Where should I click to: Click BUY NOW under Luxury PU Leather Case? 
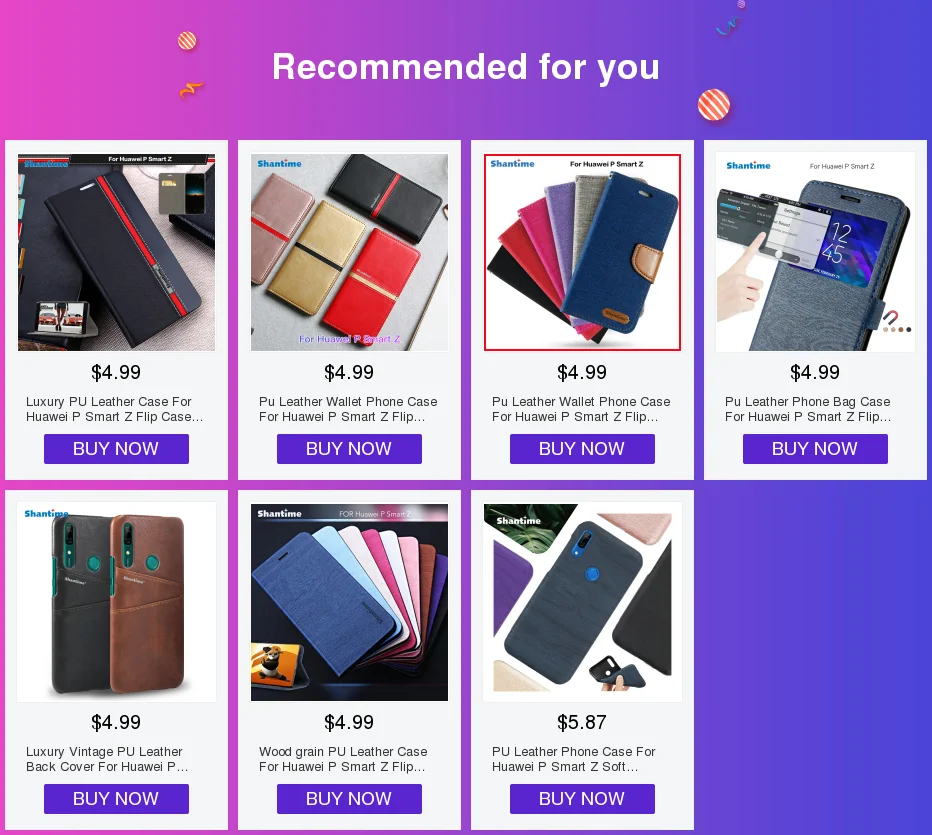[116, 449]
